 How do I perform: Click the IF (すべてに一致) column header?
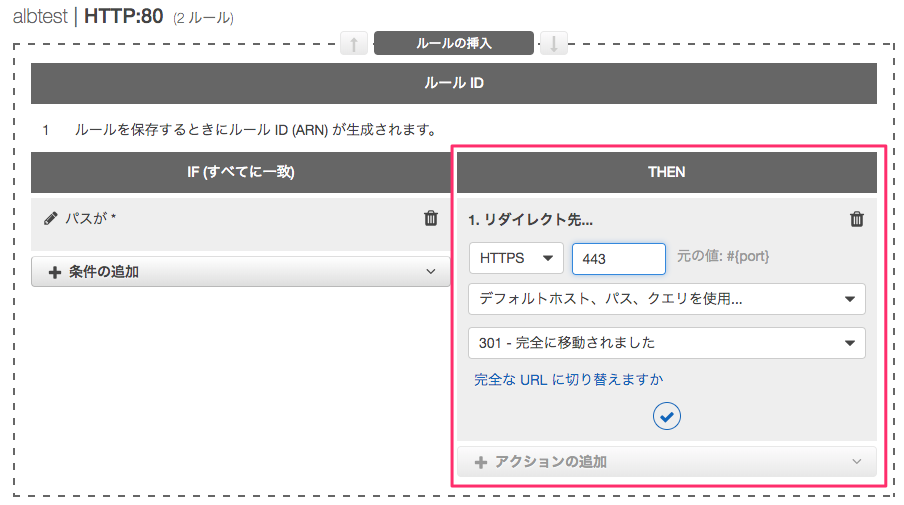click(x=240, y=172)
